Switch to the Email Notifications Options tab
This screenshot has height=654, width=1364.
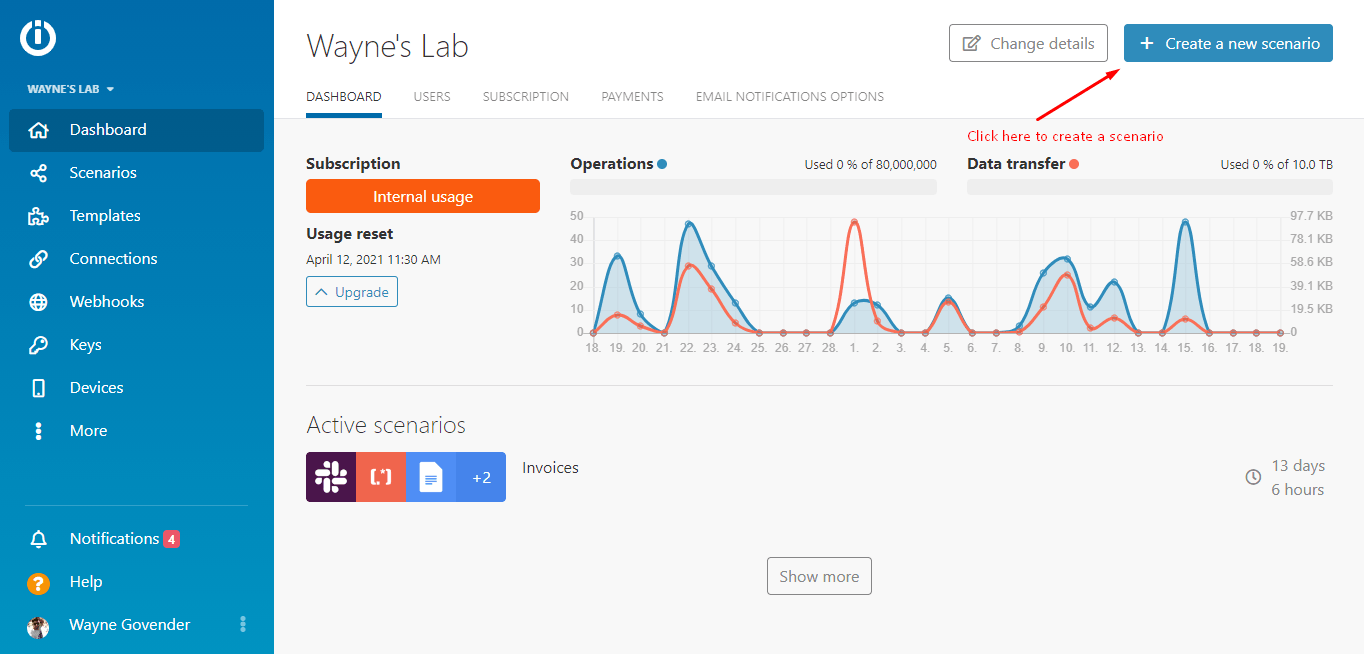pos(789,97)
